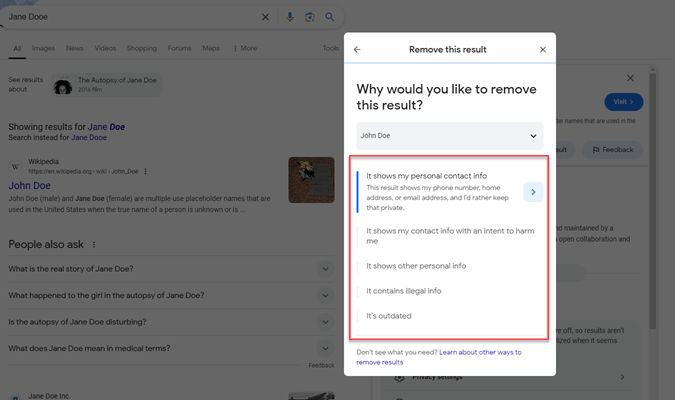Screen dimensions: 675x400
Task: Click the Jane Doe corrected spelling link
Action: click(x=106, y=127)
